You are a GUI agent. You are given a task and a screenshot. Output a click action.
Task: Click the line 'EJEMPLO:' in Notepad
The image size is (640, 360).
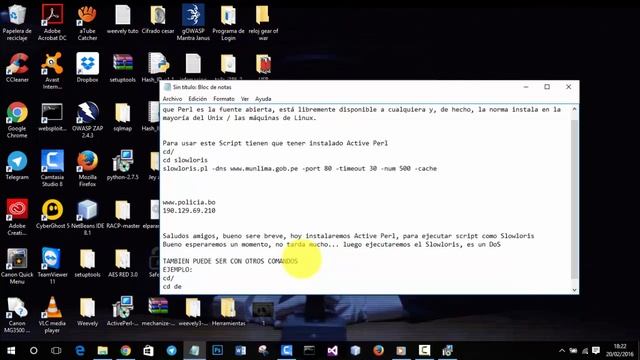[x=177, y=269]
